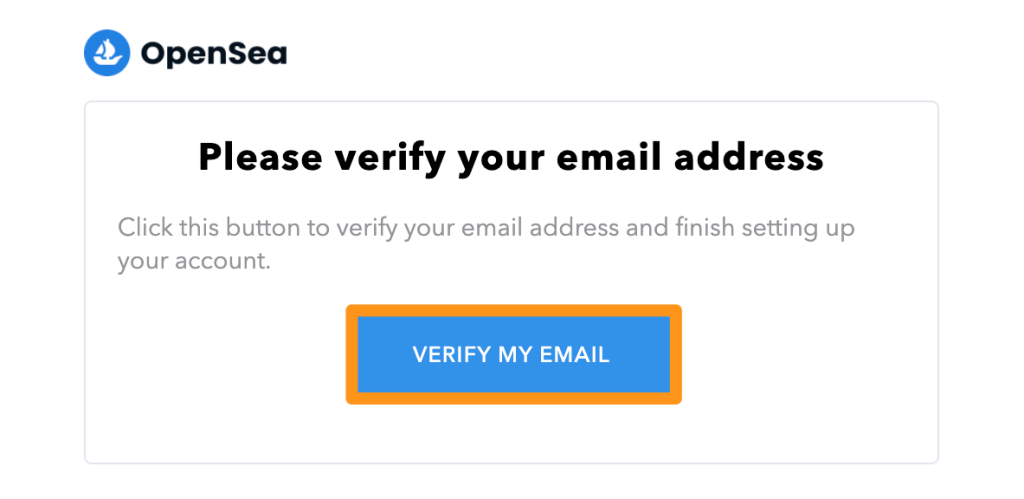Open the OpenSea wordmark beside the logo
Image resolution: width=1024 pixels, height=499 pixels.
[214, 55]
